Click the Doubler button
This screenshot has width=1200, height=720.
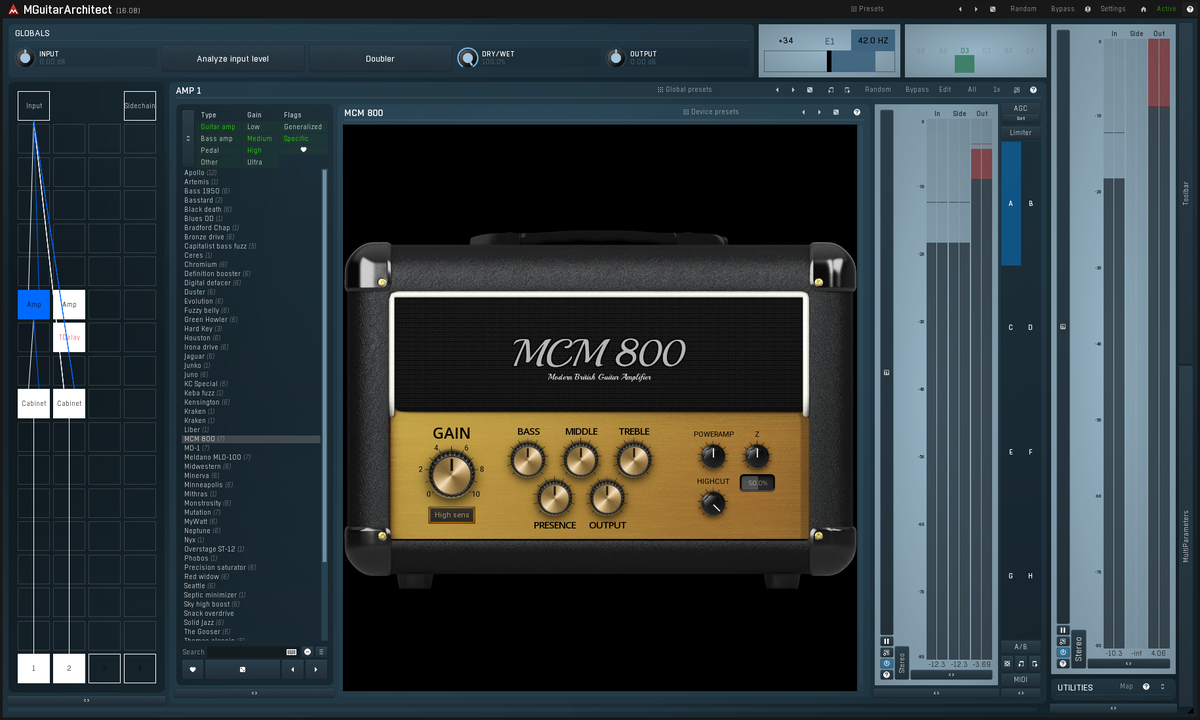[x=380, y=59]
